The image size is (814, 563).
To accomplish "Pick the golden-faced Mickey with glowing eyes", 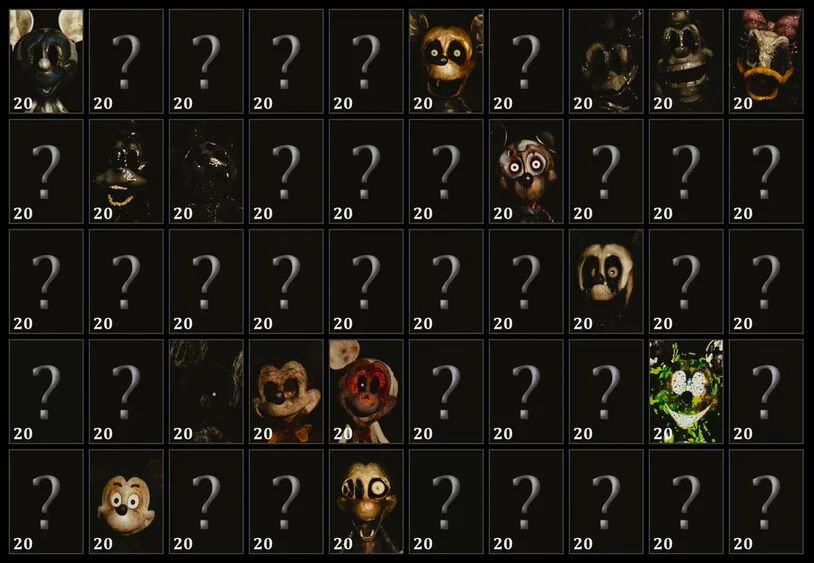I will (x=446, y=61).
